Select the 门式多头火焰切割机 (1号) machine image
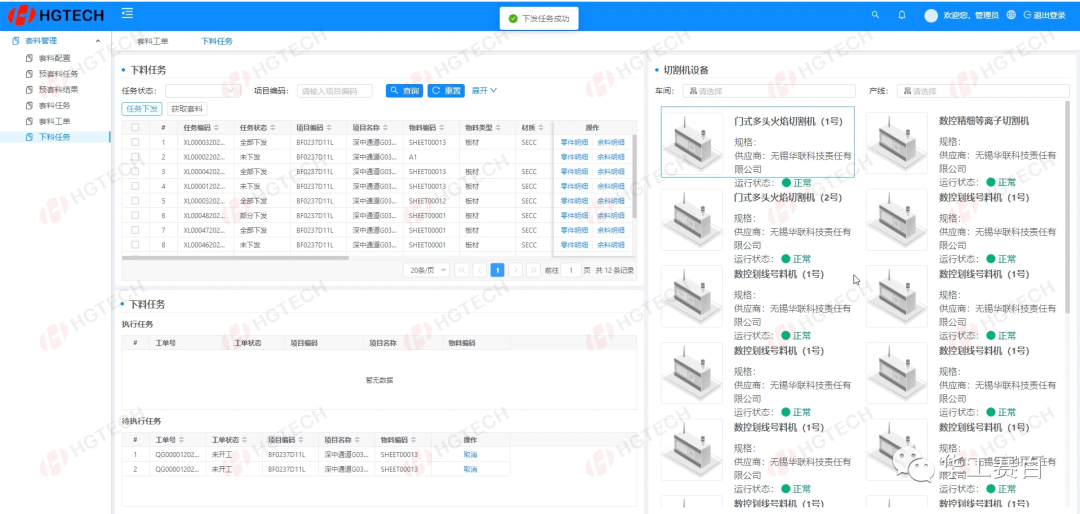The width and height of the screenshot is (1080, 514). (x=691, y=142)
